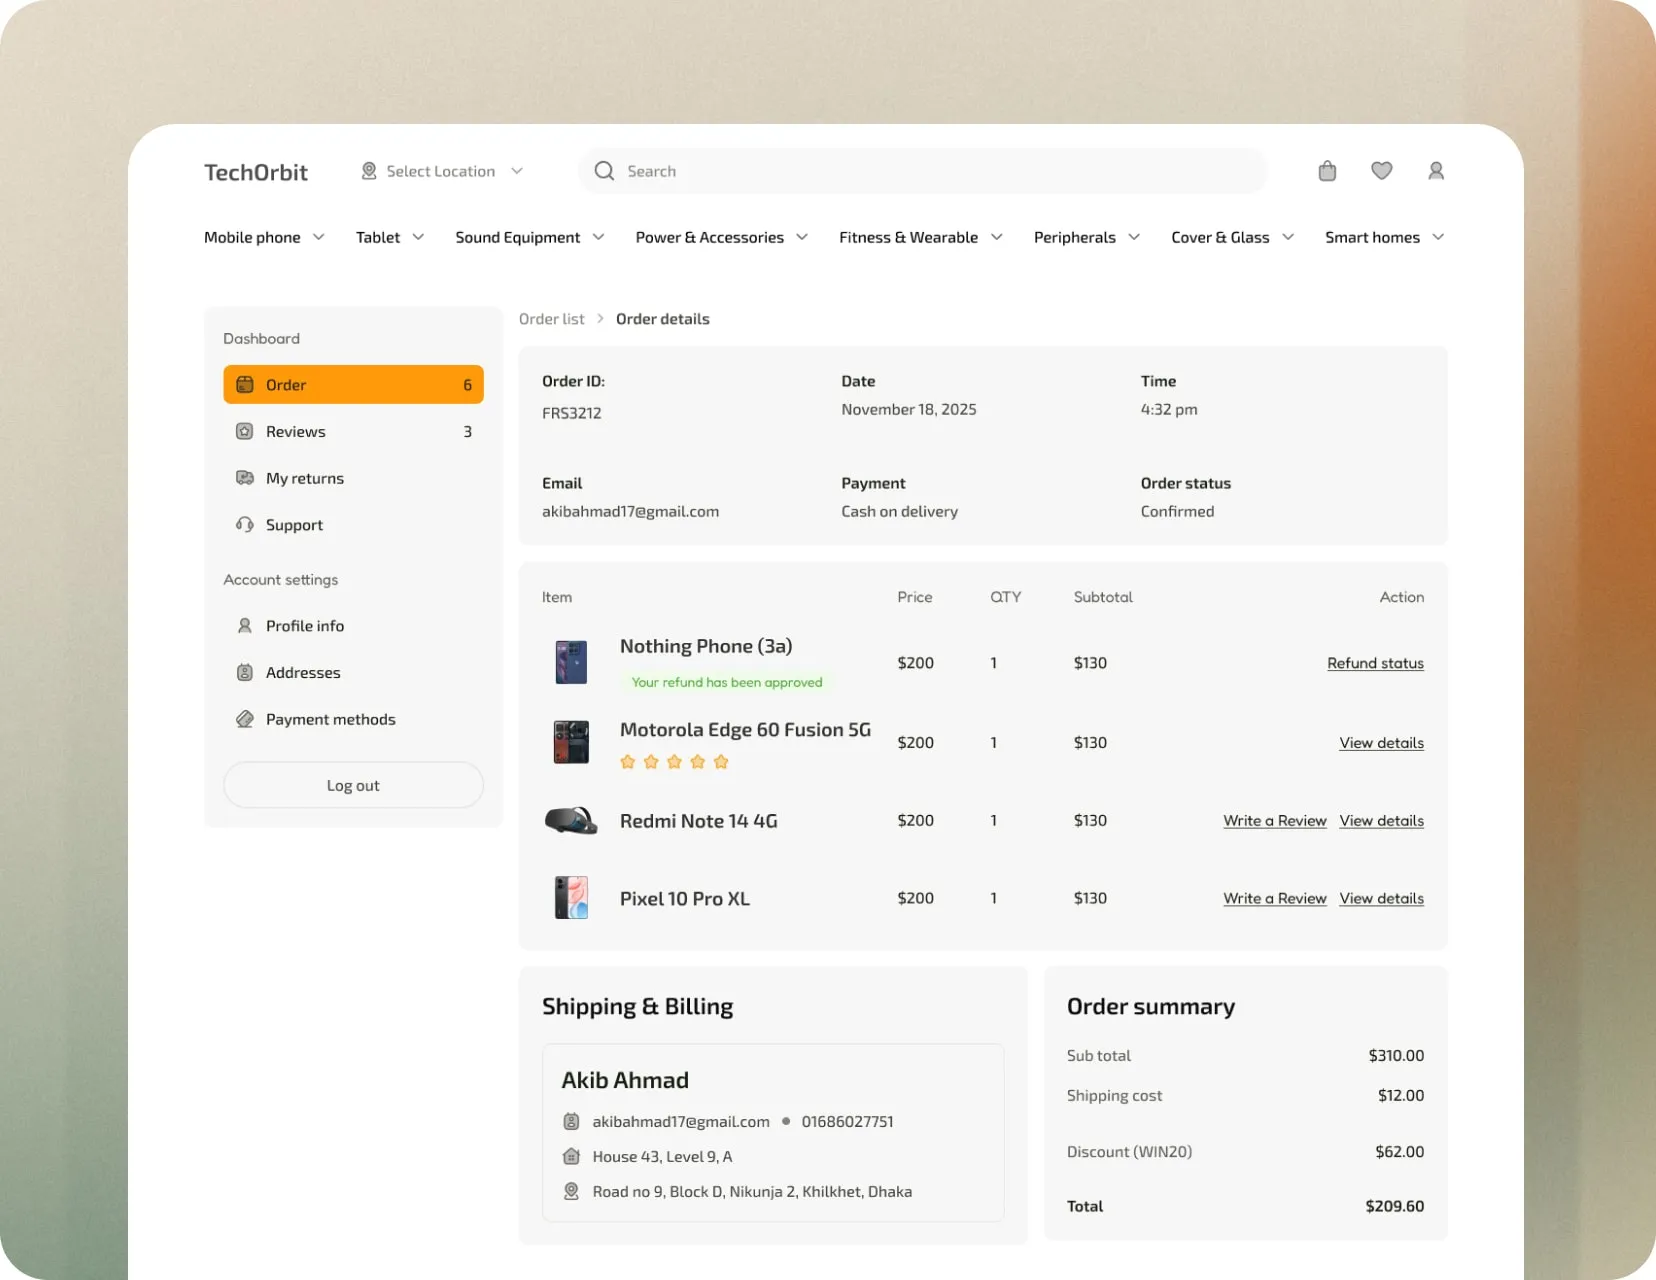The width and height of the screenshot is (1656, 1280).
Task: Open the wishlist heart icon
Action: pyautogui.click(x=1381, y=171)
